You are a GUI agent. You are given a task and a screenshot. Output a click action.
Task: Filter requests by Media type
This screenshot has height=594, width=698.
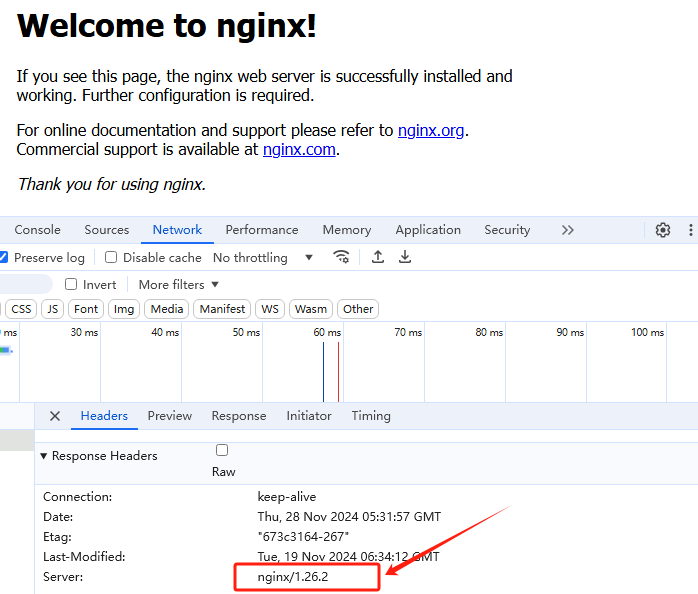166,309
